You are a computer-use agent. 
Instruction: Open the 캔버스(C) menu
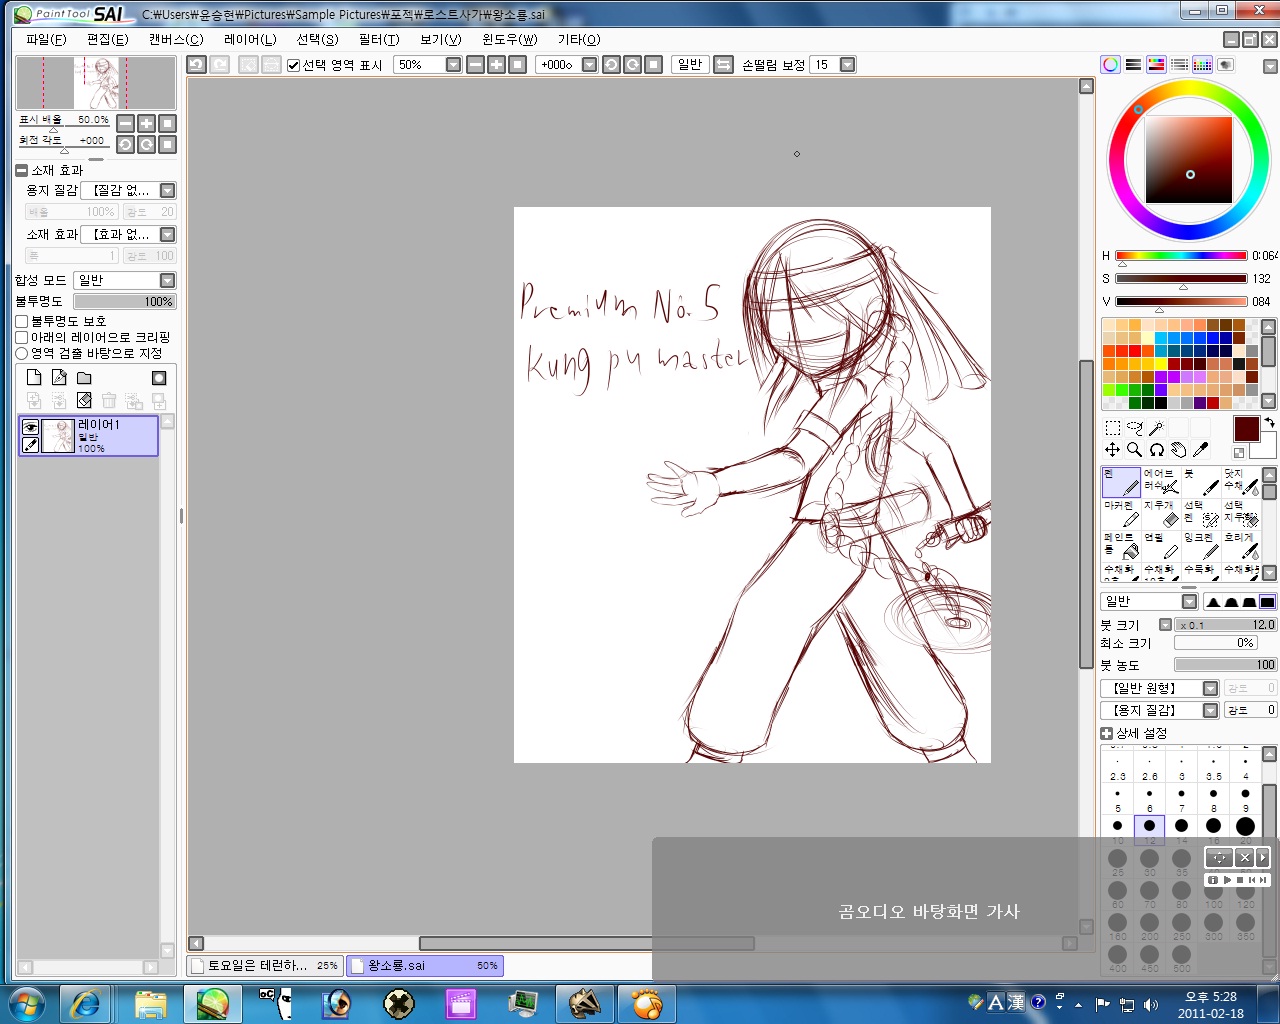pyautogui.click(x=175, y=39)
